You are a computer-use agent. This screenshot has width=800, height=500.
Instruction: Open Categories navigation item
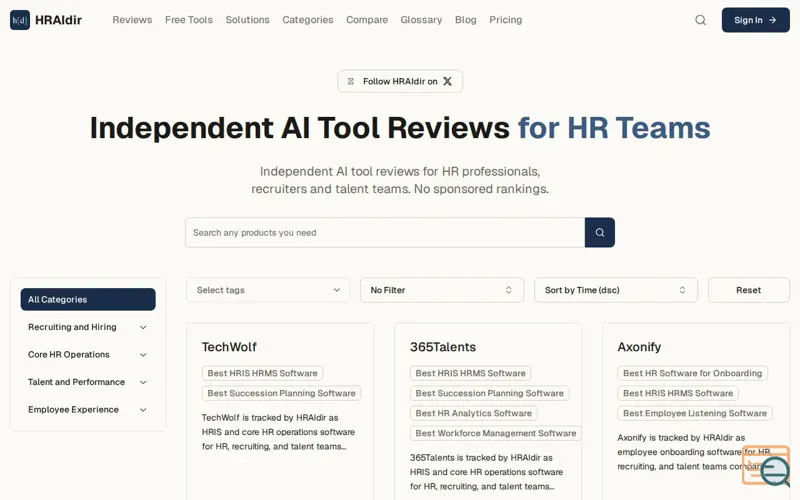[x=308, y=20]
